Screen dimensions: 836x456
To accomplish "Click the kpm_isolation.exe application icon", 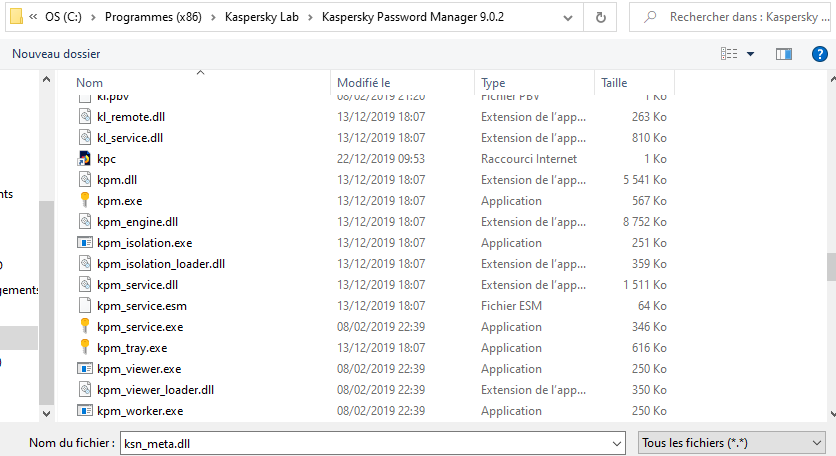I will pyautogui.click(x=85, y=243).
